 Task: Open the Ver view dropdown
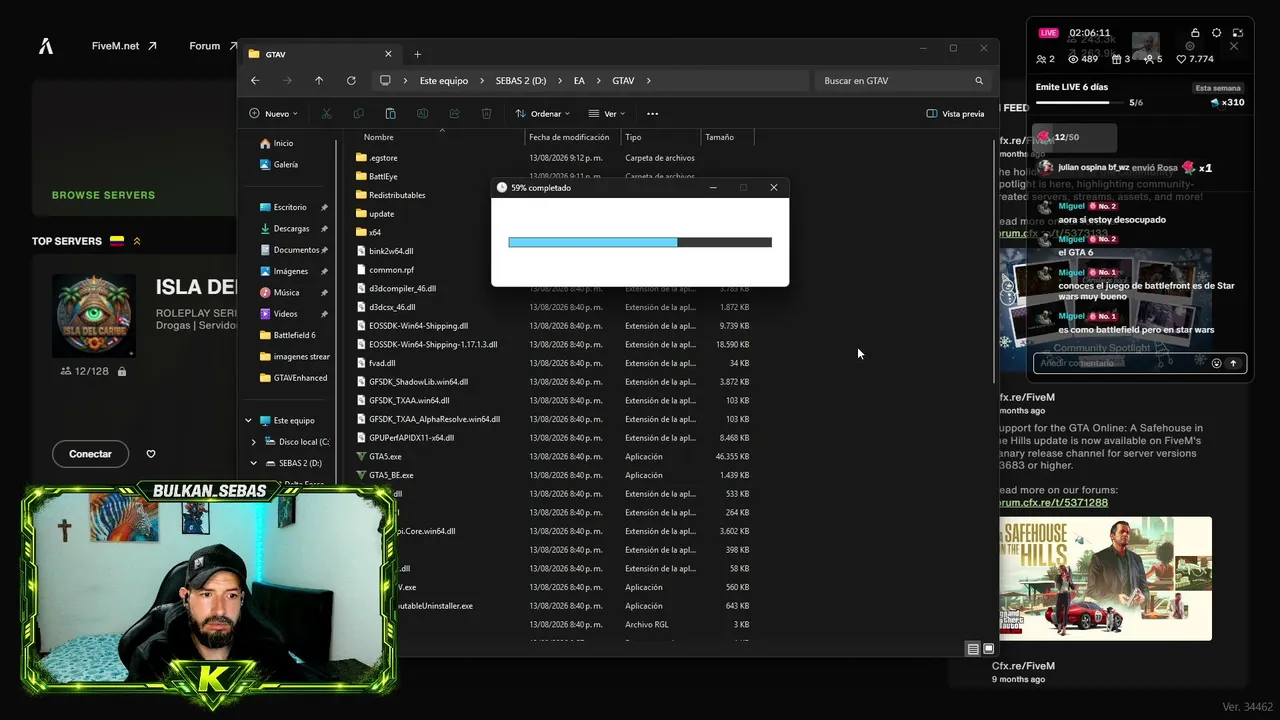607,114
